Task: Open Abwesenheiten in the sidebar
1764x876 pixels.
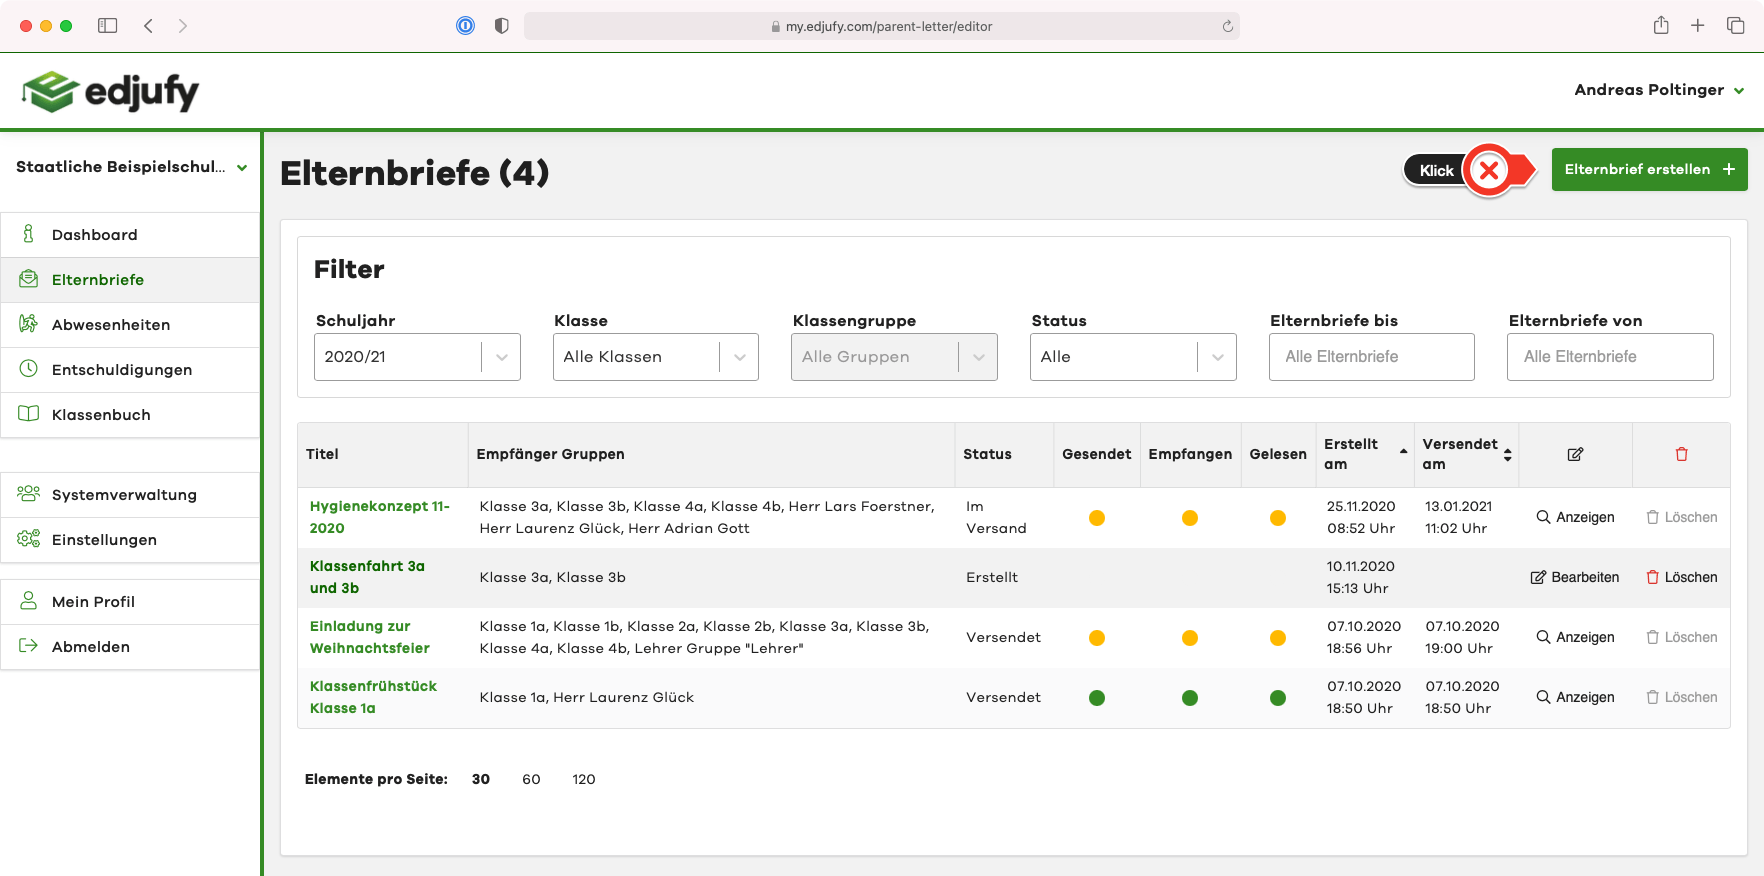Action: tap(111, 325)
